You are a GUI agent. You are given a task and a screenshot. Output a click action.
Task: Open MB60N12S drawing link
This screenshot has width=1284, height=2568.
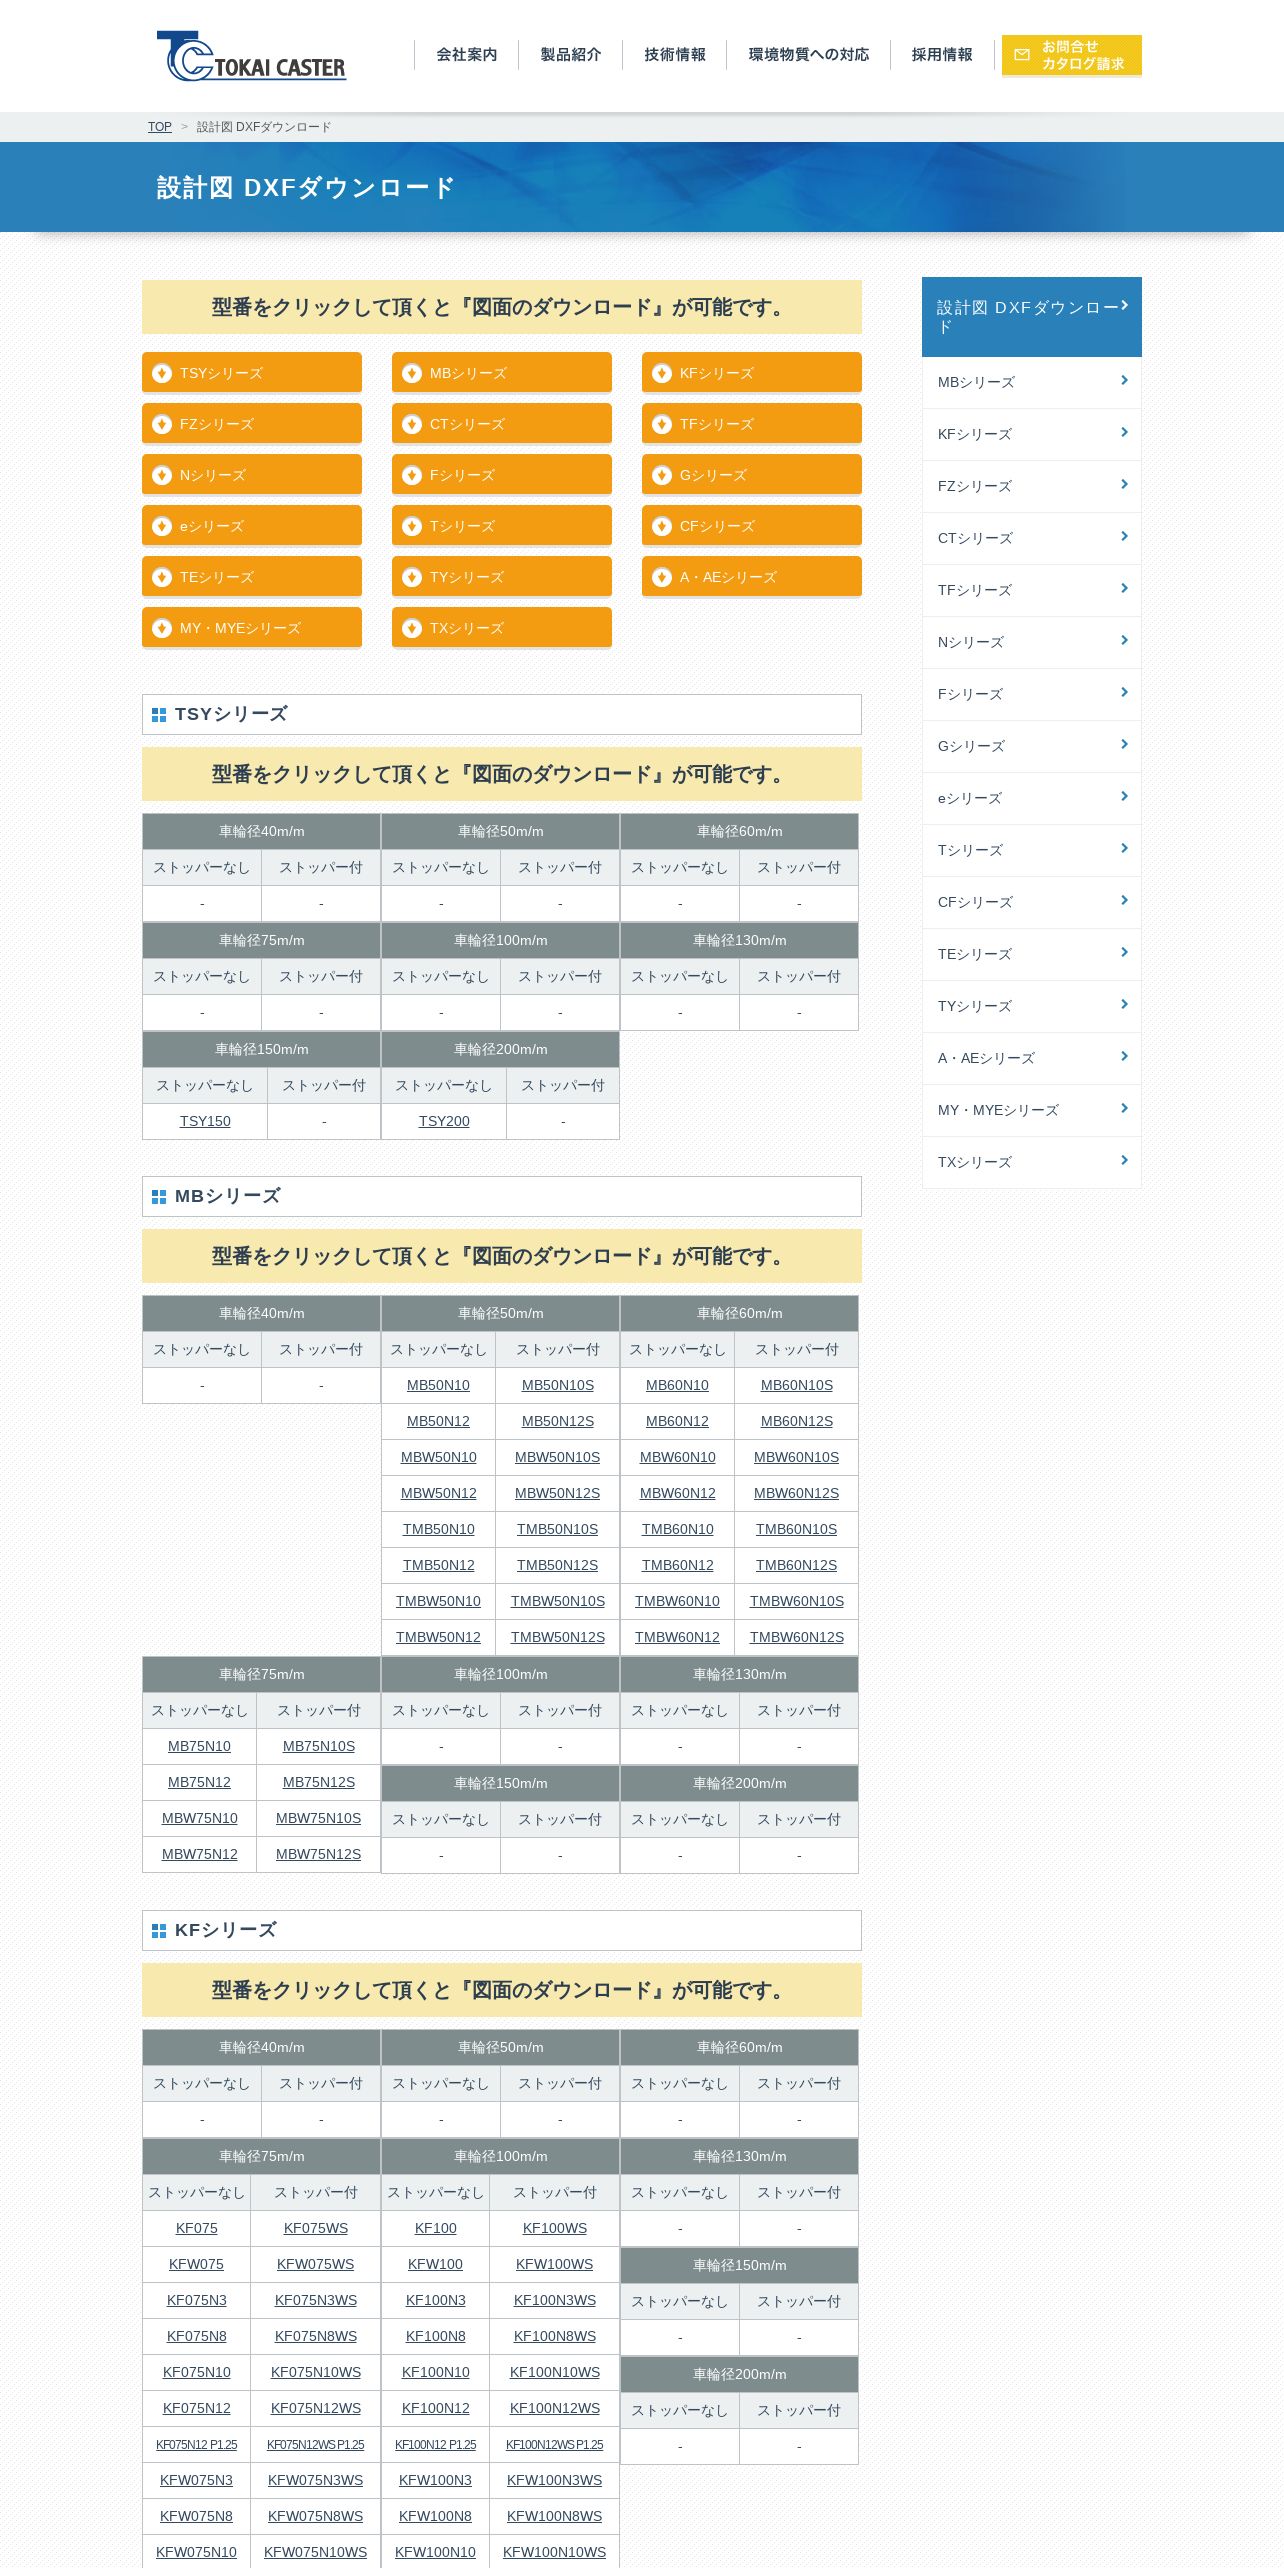click(x=797, y=1421)
